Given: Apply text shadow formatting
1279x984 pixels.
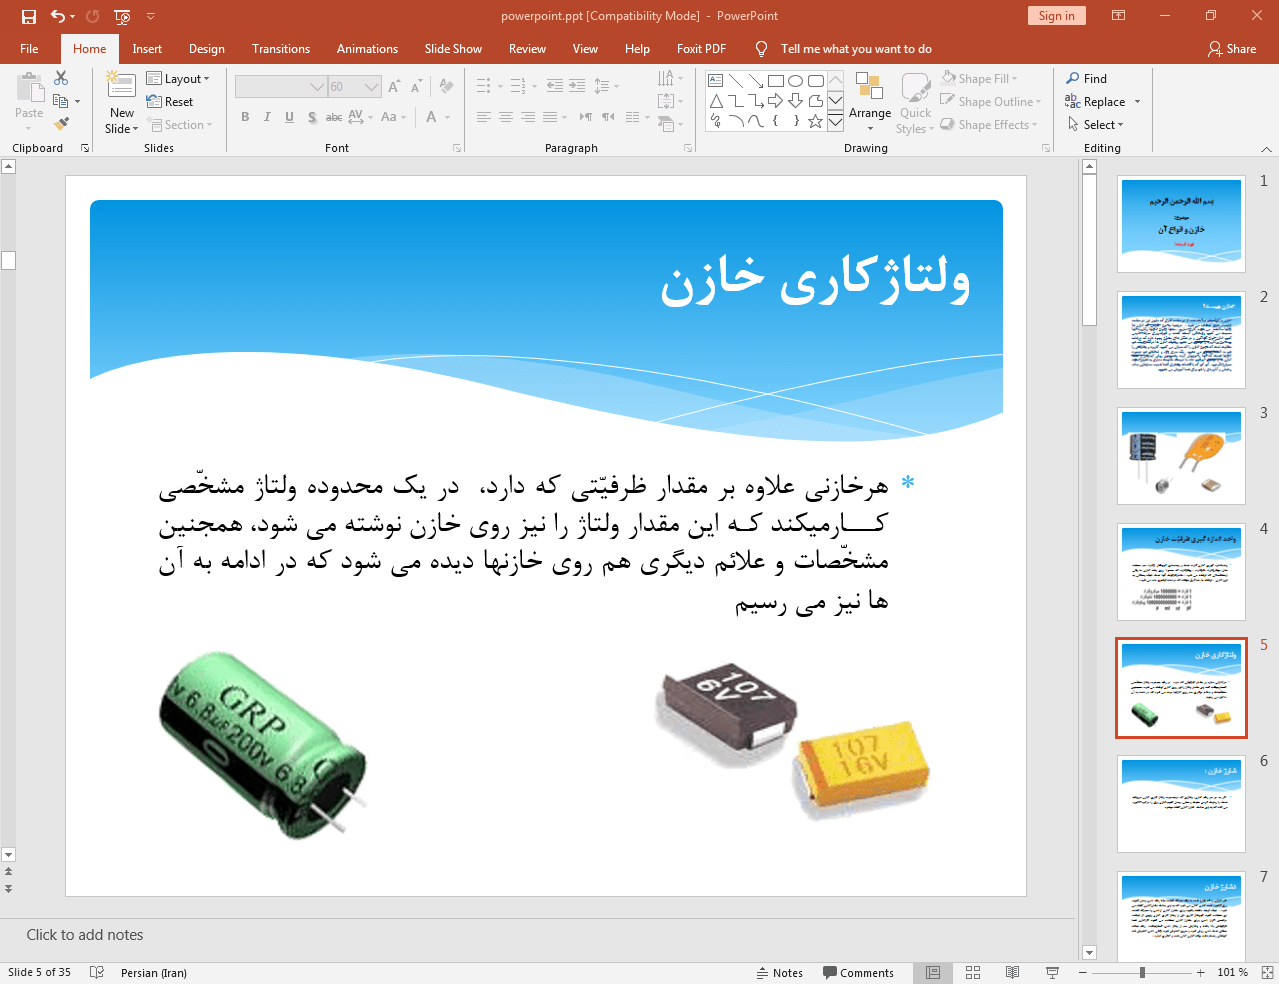Looking at the screenshot, I should 312,117.
